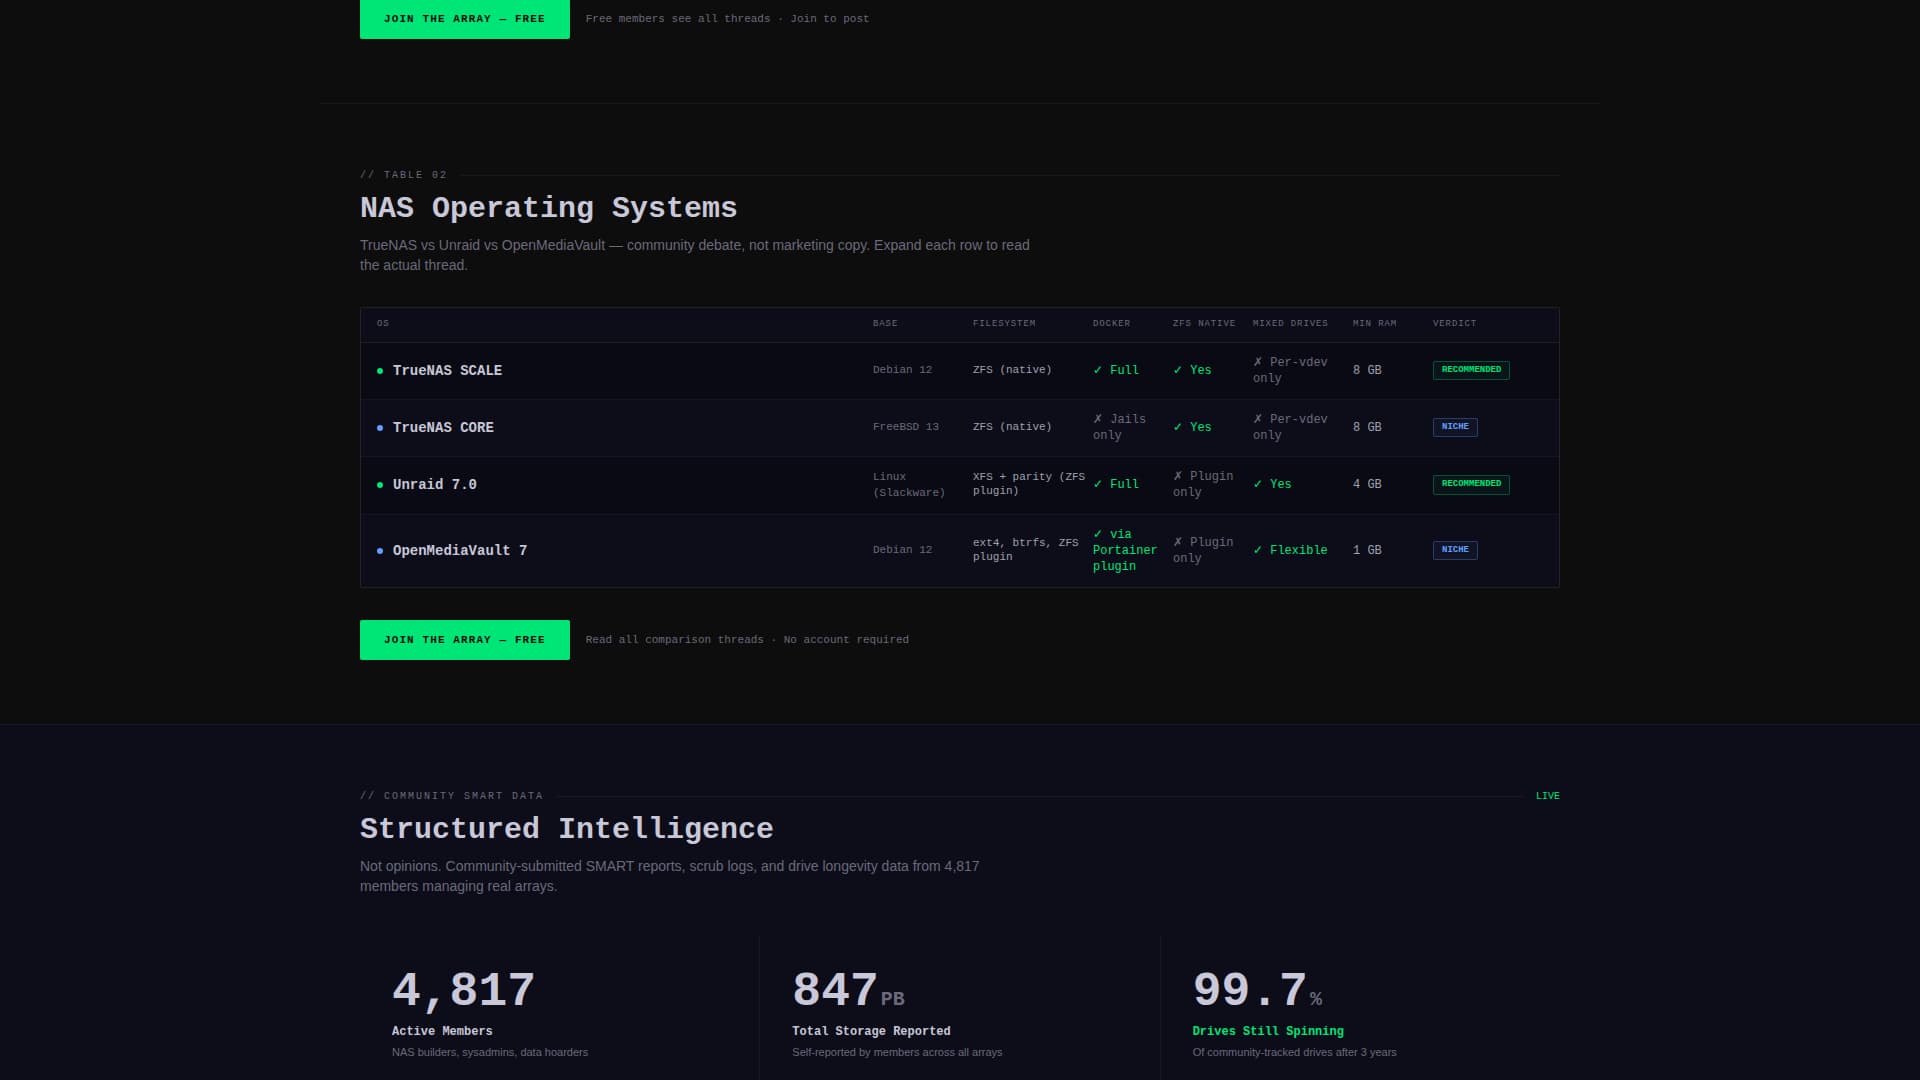
Task: Click the MIN RAM column header
Action: (x=1375, y=324)
